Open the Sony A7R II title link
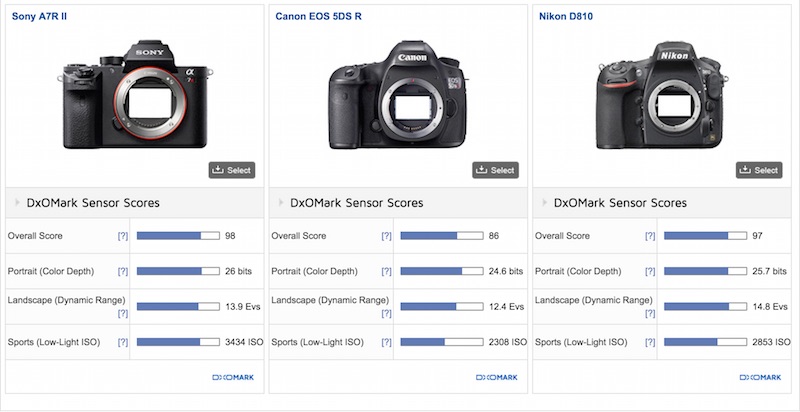The width and height of the screenshot is (800, 412). click(x=39, y=16)
